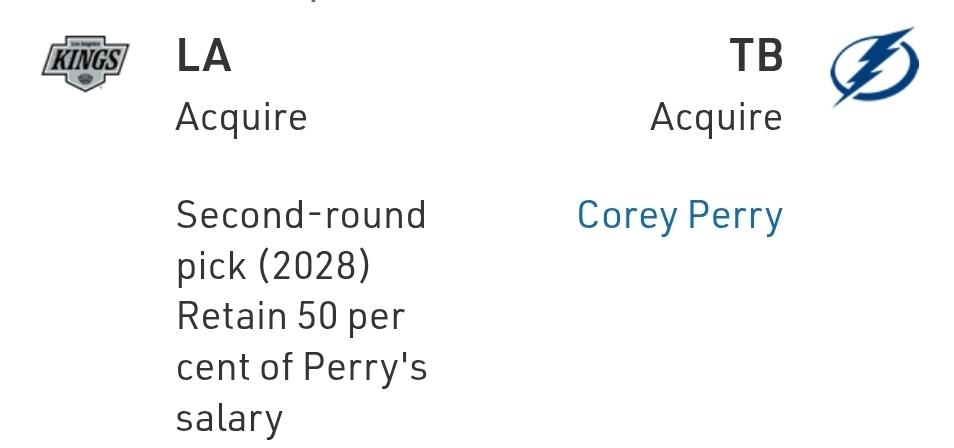
Task: Click the Acquire label under LA
Action: pos(241,118)
